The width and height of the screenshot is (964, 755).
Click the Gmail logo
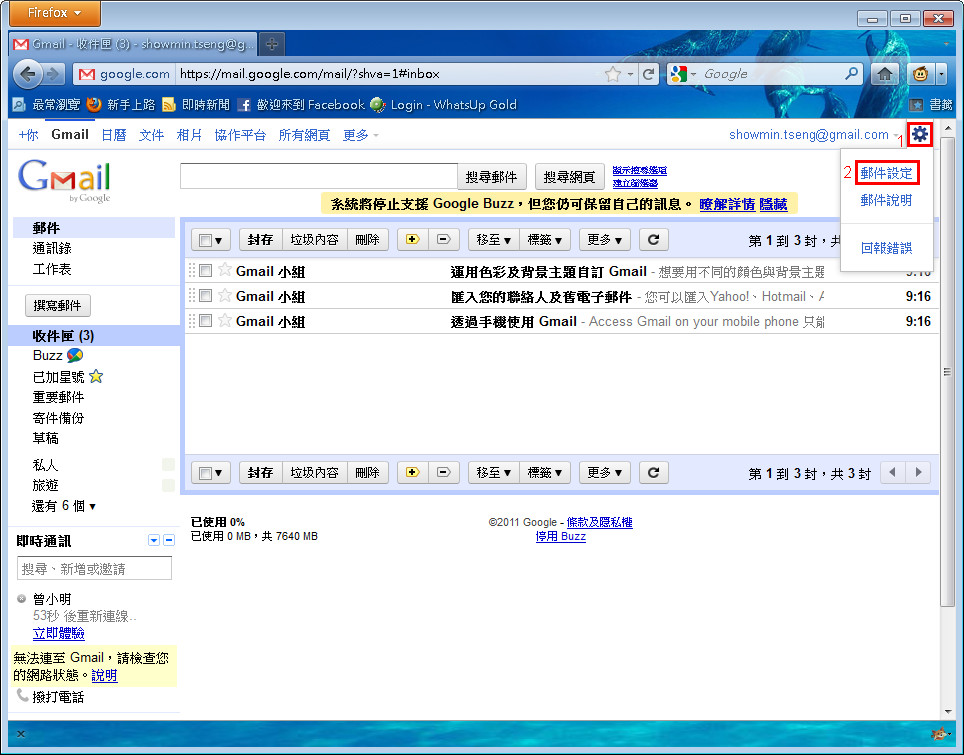click(x=65, y=180)
